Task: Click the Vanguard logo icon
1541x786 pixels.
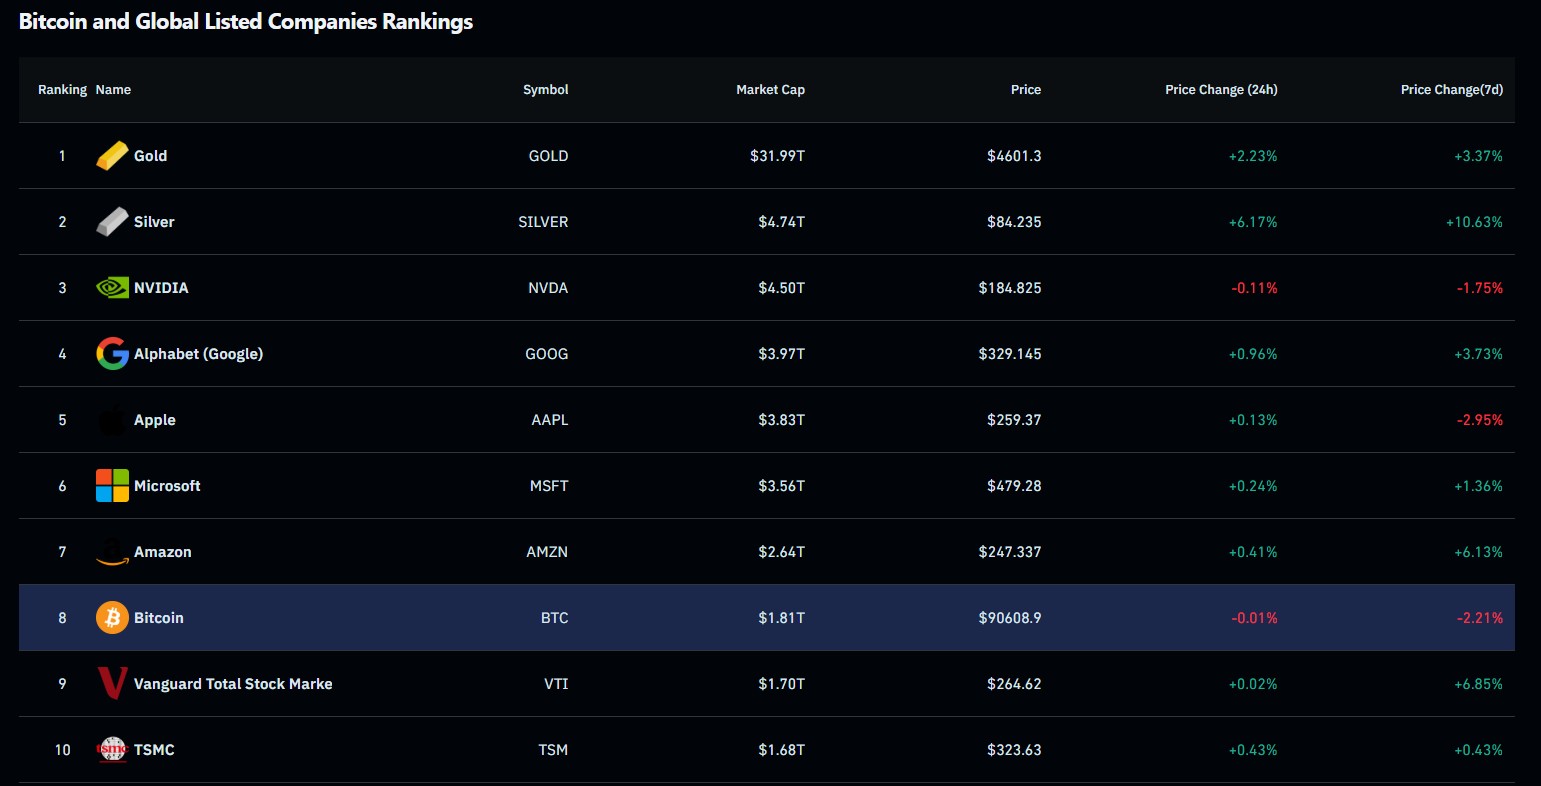Action: point(112,684)
